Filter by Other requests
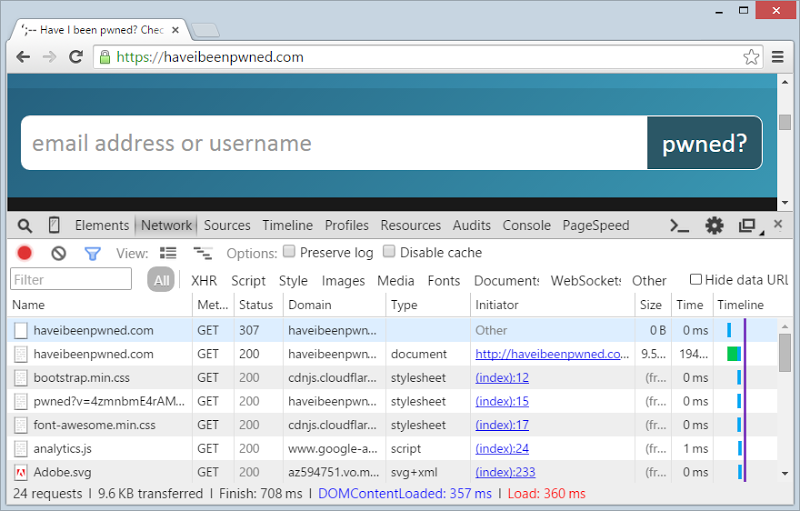The width and height of the screenshot is (800, 511). 649,280
